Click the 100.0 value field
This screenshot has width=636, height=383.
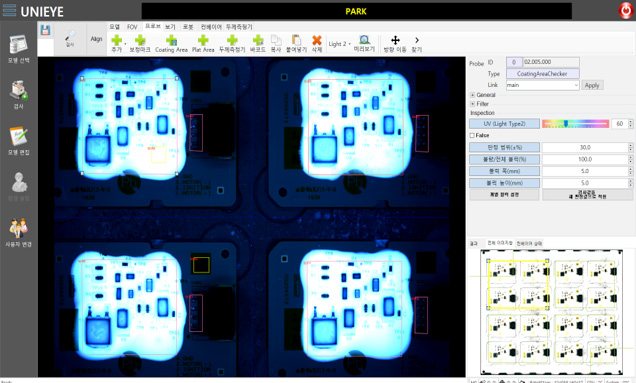pos(585,159)
